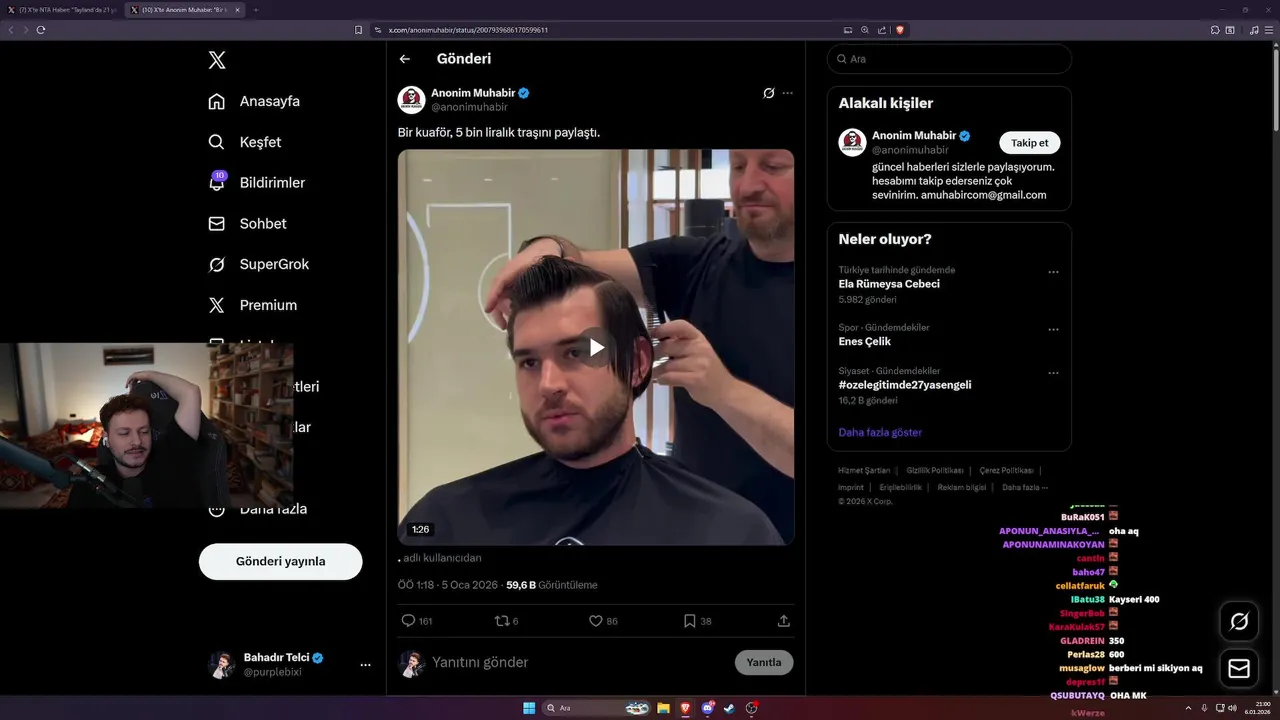Click the share post icon
Image resolution: width=1280 pixels, height=720 pixels.
coord(784,621)
